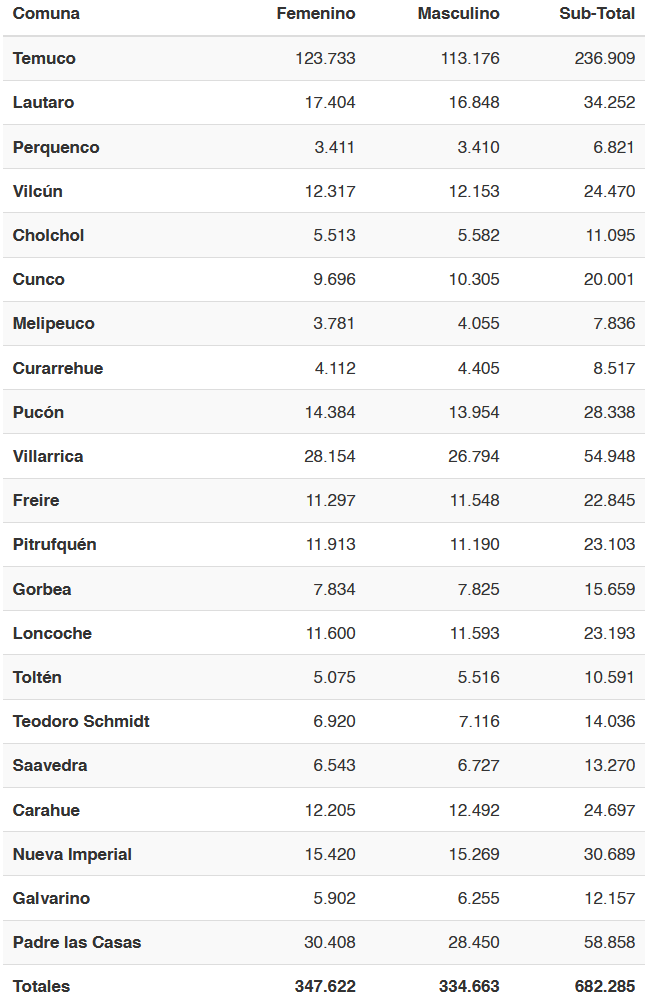Select the Padre las Casas row label
Viewport: 652px width, 1002px height.
point(77,942)
